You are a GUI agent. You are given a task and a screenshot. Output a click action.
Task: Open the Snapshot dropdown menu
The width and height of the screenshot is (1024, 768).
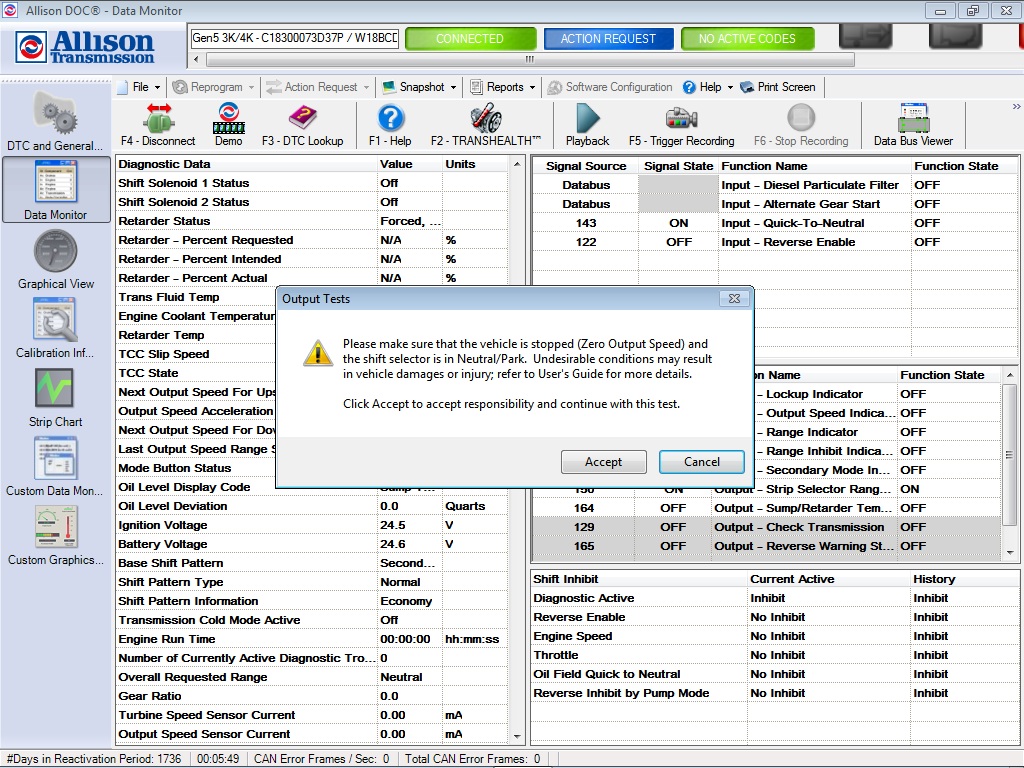(x=420, y=87)
